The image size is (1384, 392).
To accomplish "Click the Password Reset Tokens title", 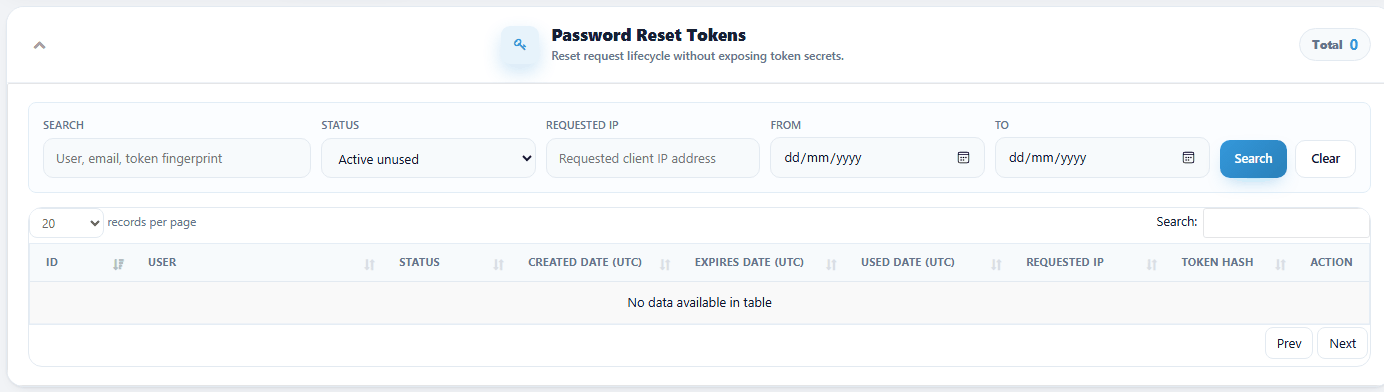I will pyautogui.click(x=649, y=35).
